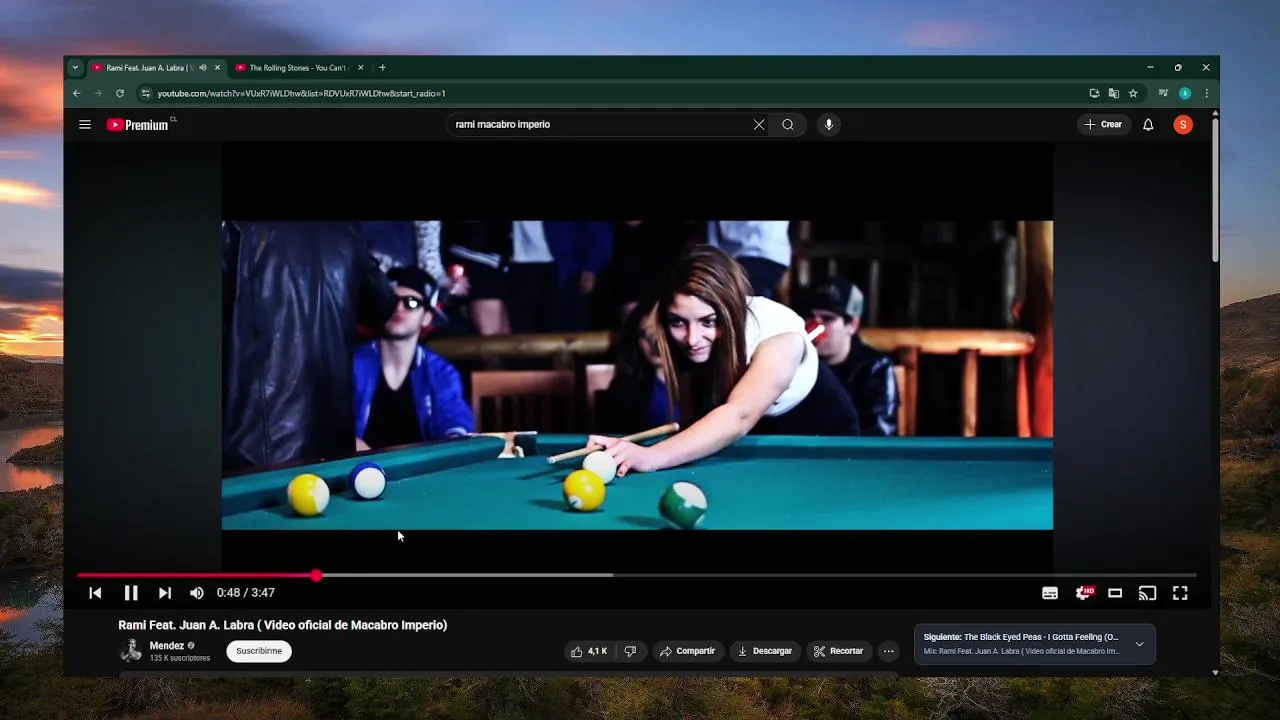Image resolution: width=1280 pixels, height=720 pixels.
Task: Open a new browser tab
Action: (x=382, y=68)
